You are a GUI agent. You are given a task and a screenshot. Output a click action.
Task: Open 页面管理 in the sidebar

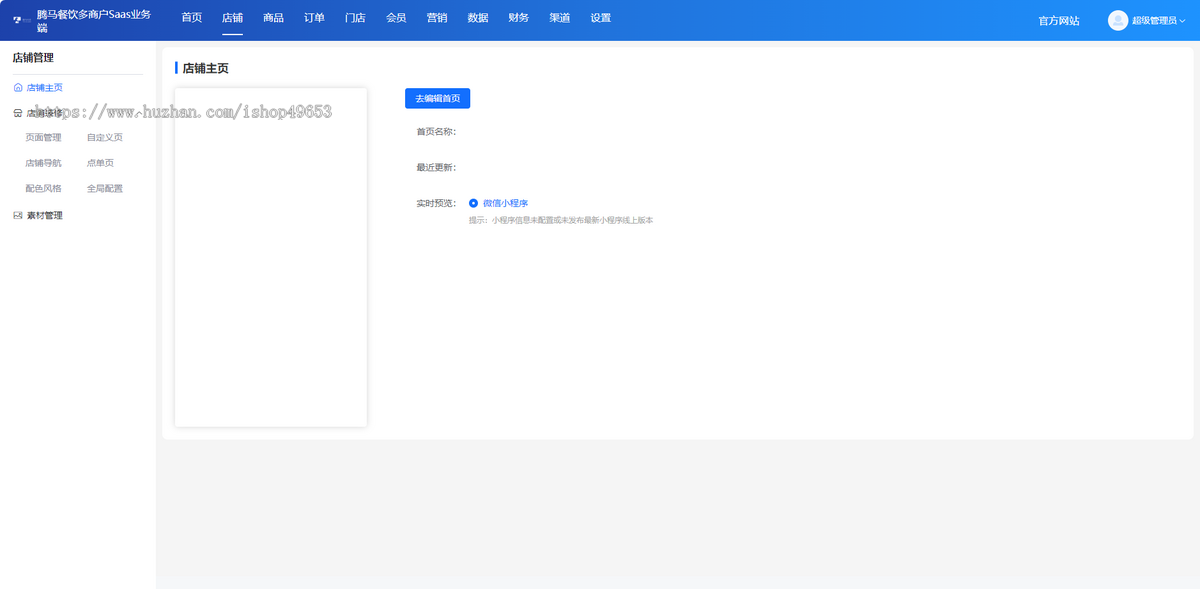(x=43, y=137)
